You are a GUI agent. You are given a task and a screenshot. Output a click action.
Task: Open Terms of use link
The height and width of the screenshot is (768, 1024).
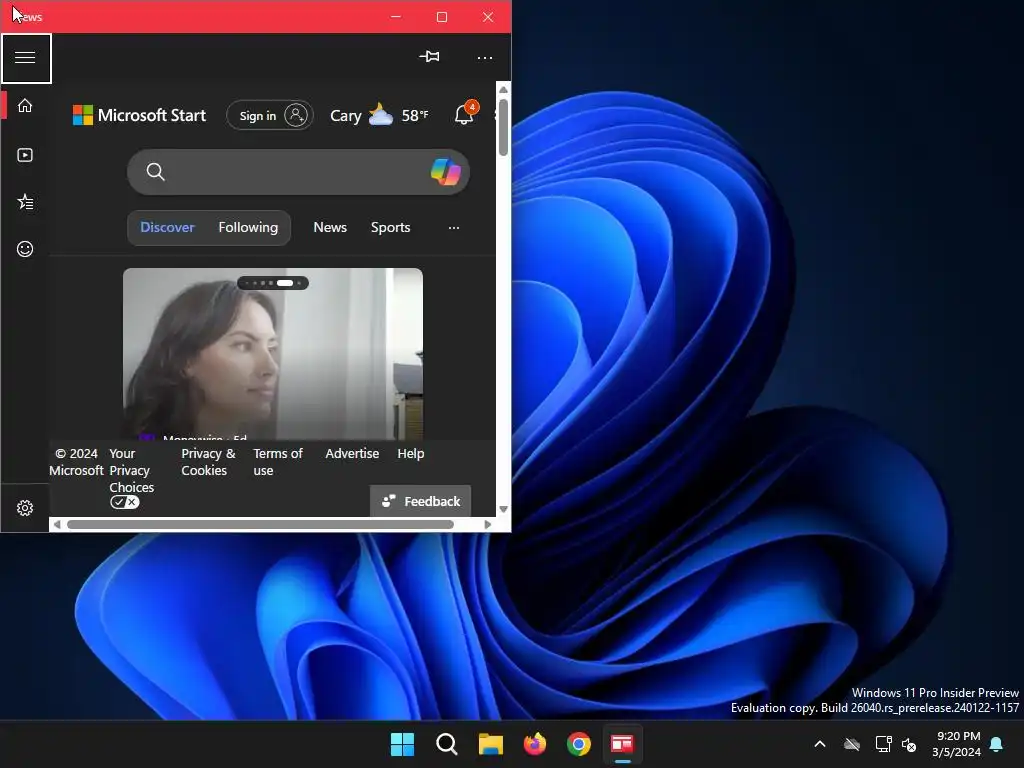coord(278,462)
